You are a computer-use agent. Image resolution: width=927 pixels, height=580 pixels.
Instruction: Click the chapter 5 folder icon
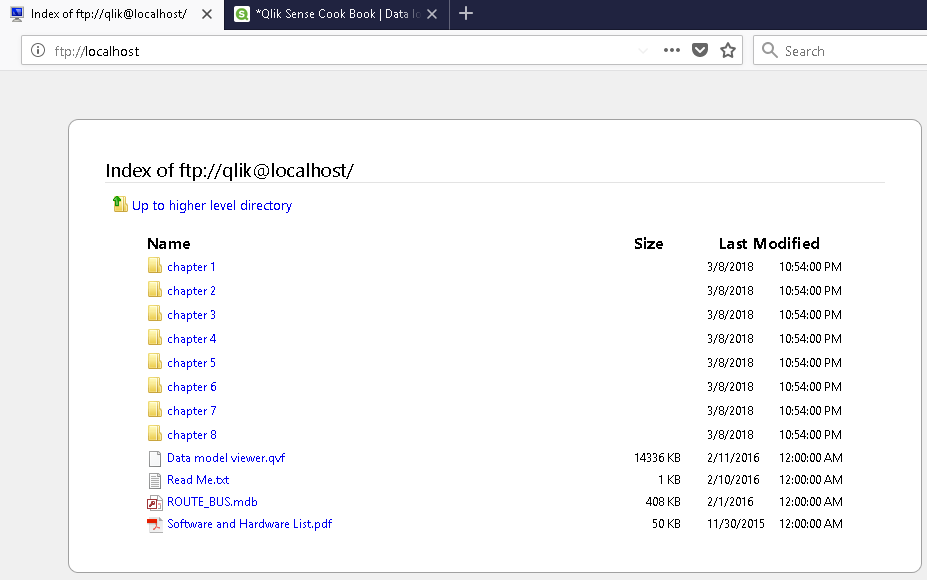point(154,362)
